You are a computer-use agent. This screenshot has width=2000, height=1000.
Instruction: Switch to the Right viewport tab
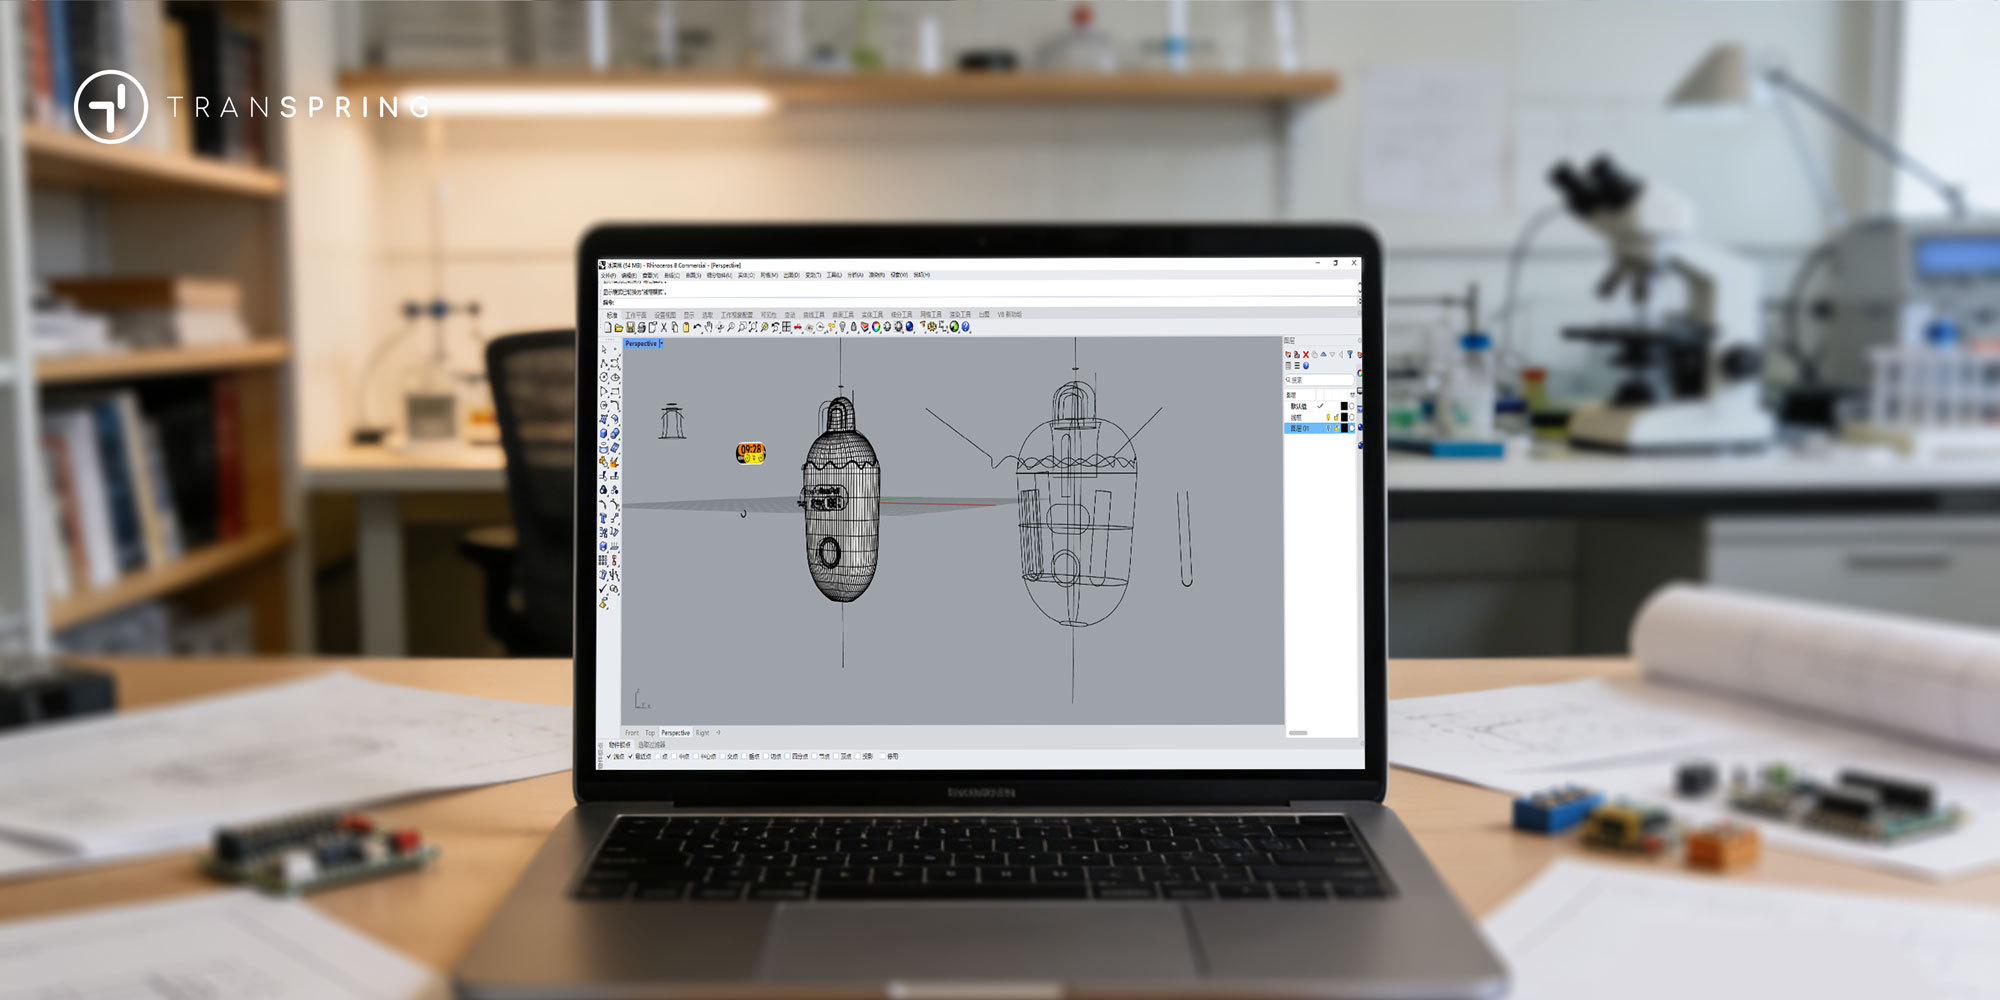(x=702, y=733)
